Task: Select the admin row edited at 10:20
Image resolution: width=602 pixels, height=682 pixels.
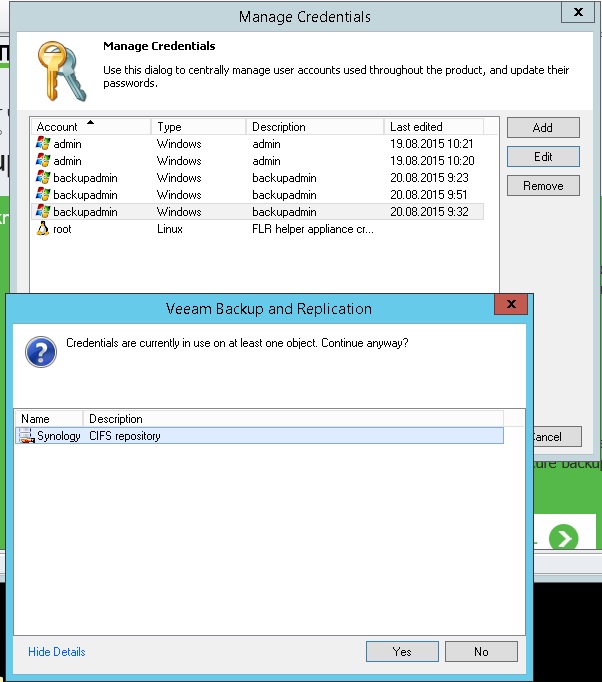Action: (258, 161)
